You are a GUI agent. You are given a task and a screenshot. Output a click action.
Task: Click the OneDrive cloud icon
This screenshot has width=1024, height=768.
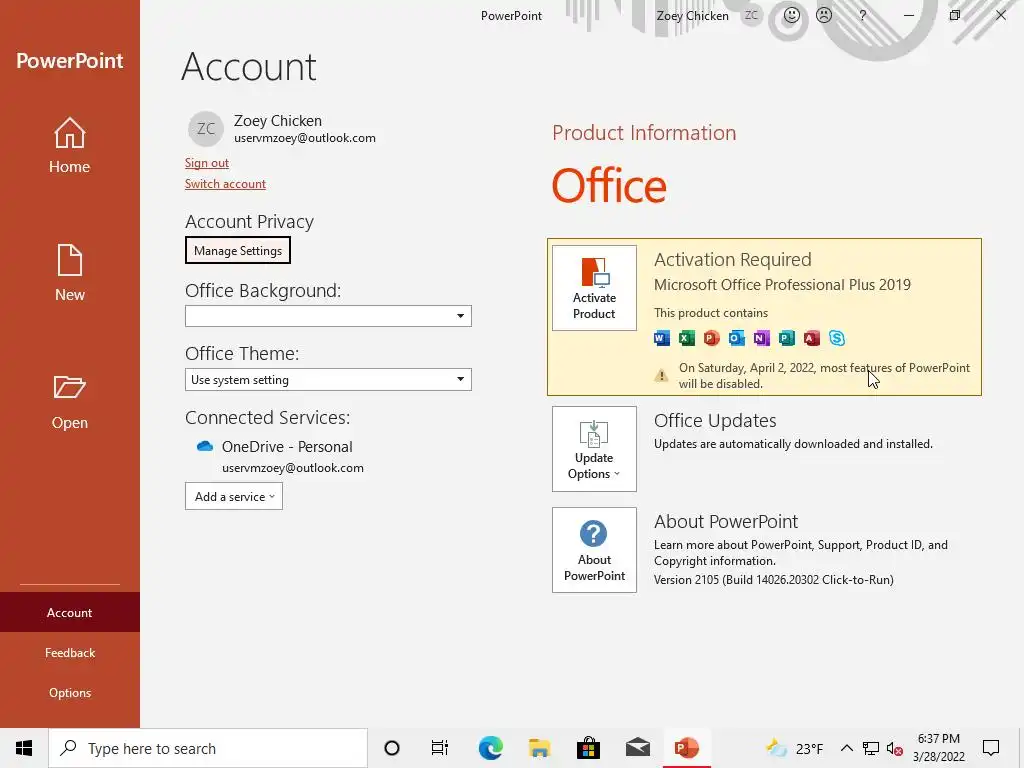click(x=205, y=446)
